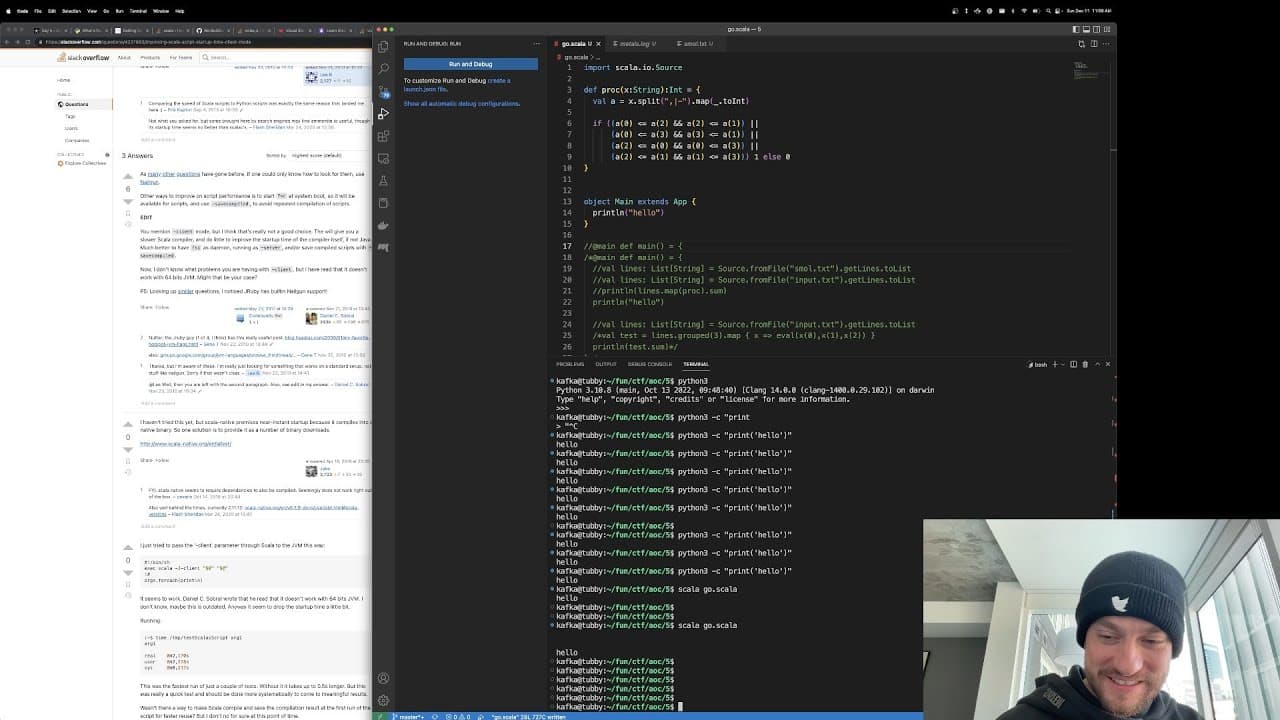Open the Manage gear icon

383,701
